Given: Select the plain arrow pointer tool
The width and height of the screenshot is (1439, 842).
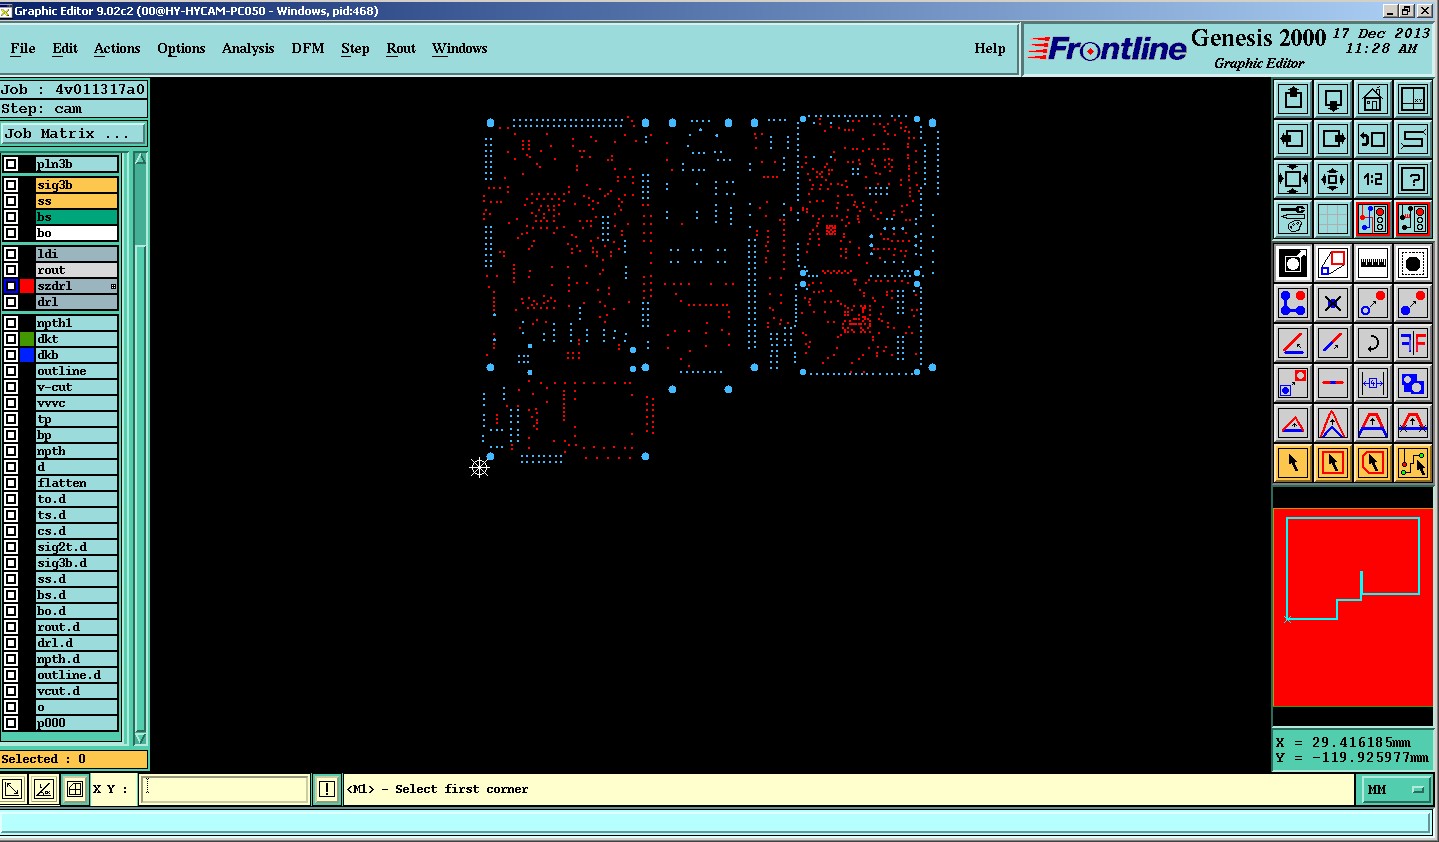Looking at the screenshot, I should tap(1293, 463).
